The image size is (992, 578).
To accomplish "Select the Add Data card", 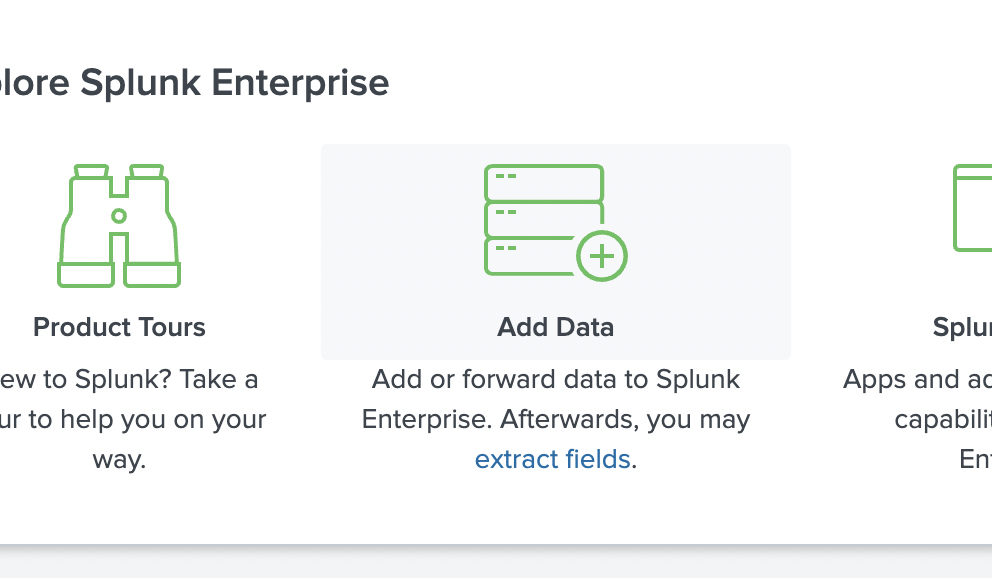I will coord(555,252).
